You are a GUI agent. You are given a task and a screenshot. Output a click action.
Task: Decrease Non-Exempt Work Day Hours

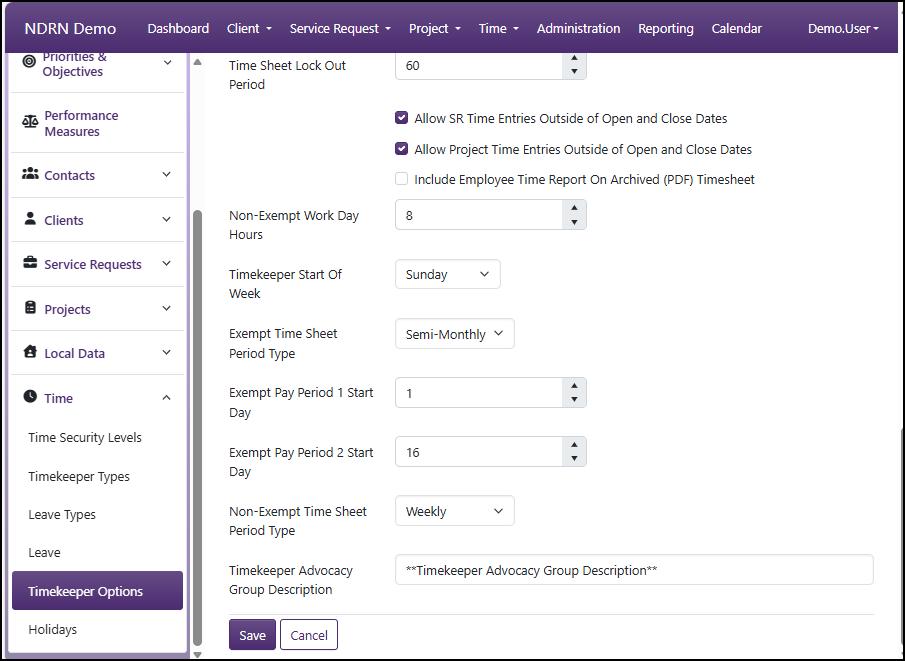[574, 222]
